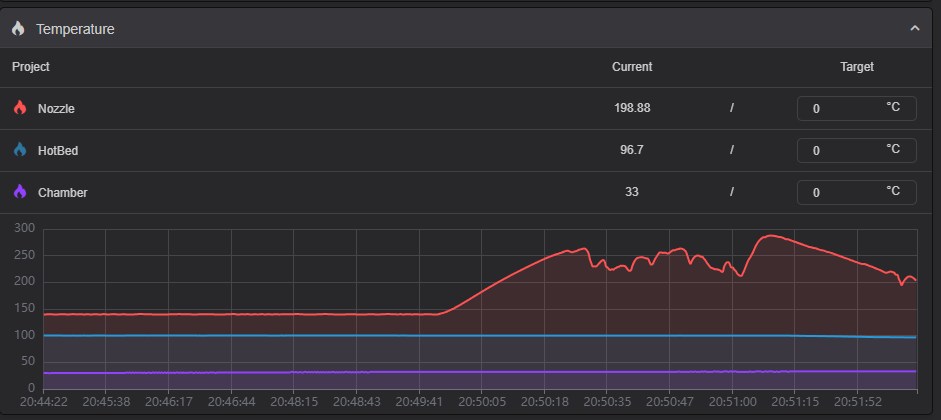Focus the Chamber target temperature field
The height and width of the screenshot is (420, 941).
(x=842, y=192)
